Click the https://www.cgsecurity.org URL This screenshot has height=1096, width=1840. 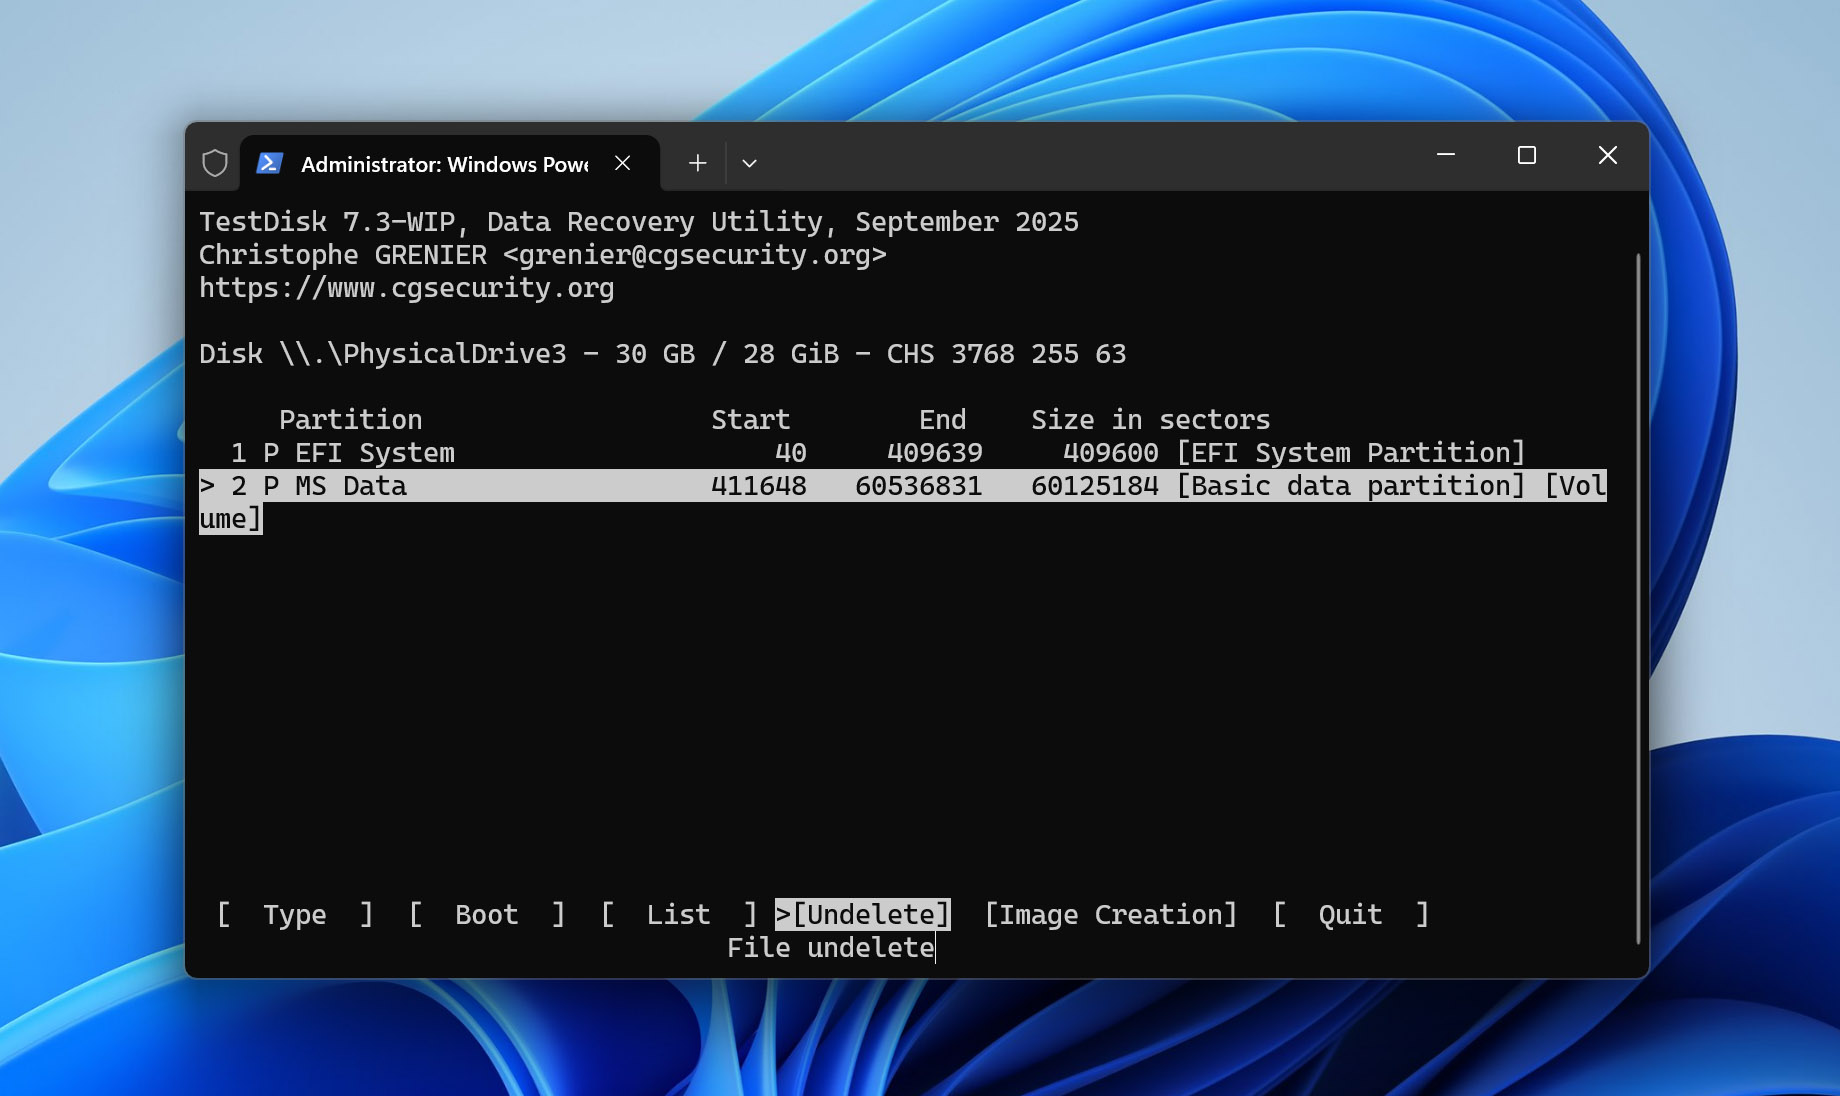click(407, 288)
